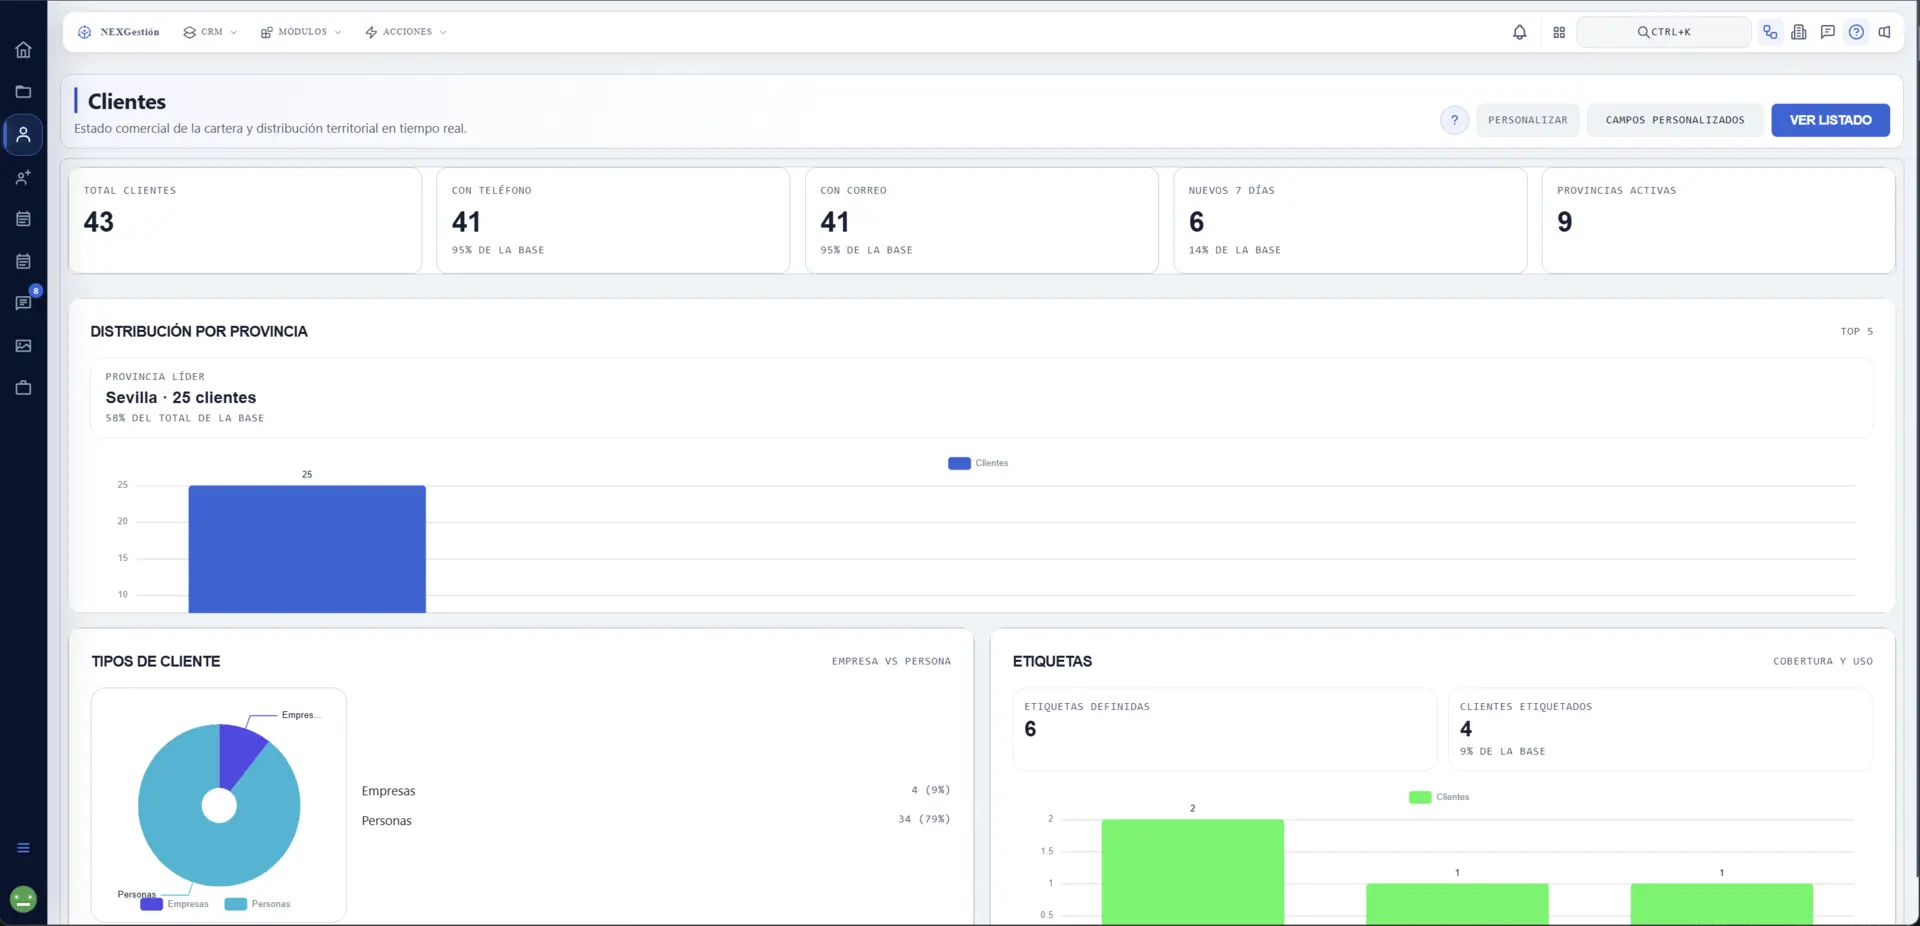Screen dimensions: 1920x926
Task: Click the Empresas row showing 4 (9%)
Action: tap(656, 791)
